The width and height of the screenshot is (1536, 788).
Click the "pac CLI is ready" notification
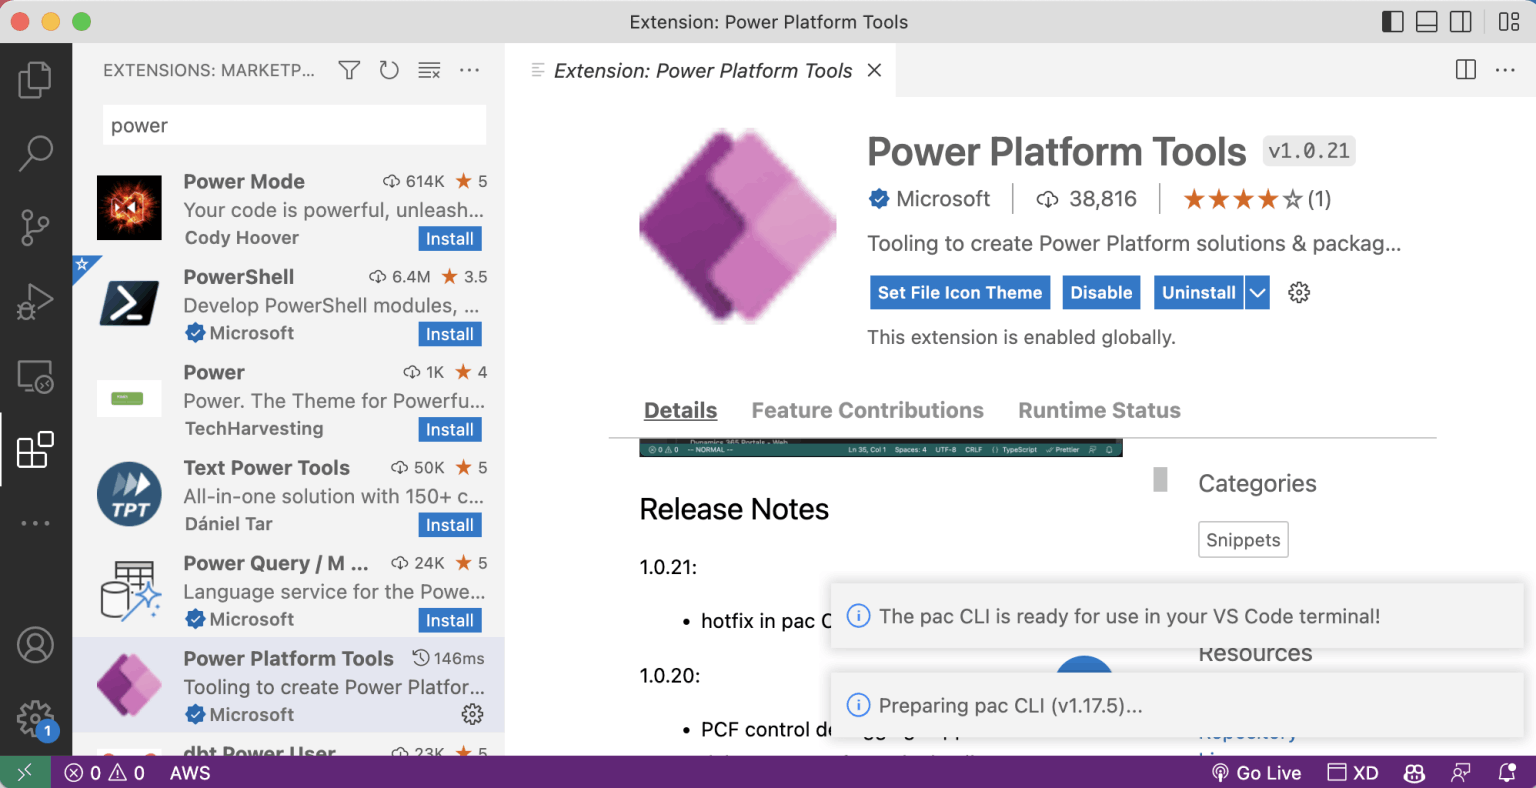coord(1177,616)
